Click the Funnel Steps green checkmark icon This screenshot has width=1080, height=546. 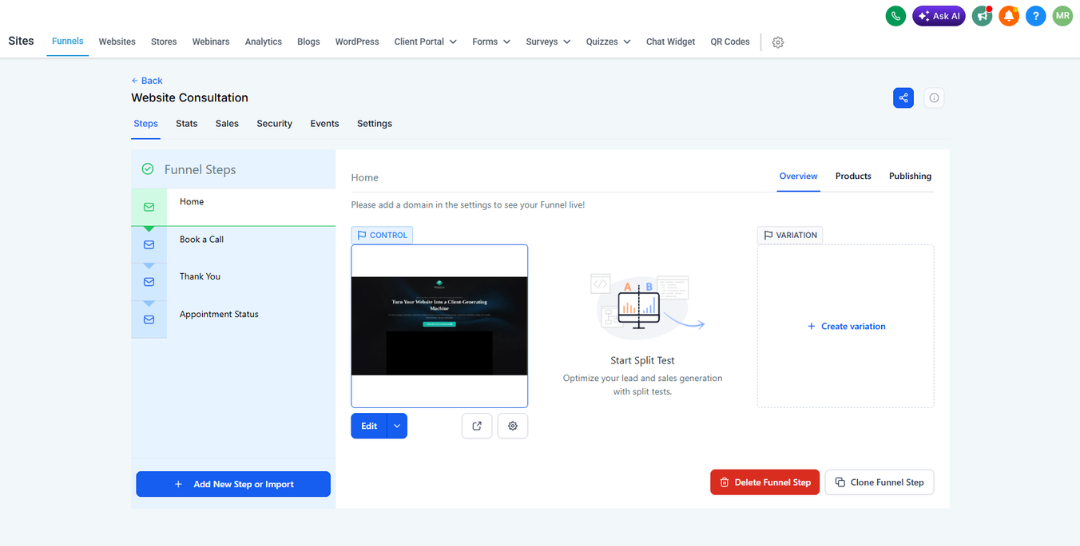click(x=147, y=169)
